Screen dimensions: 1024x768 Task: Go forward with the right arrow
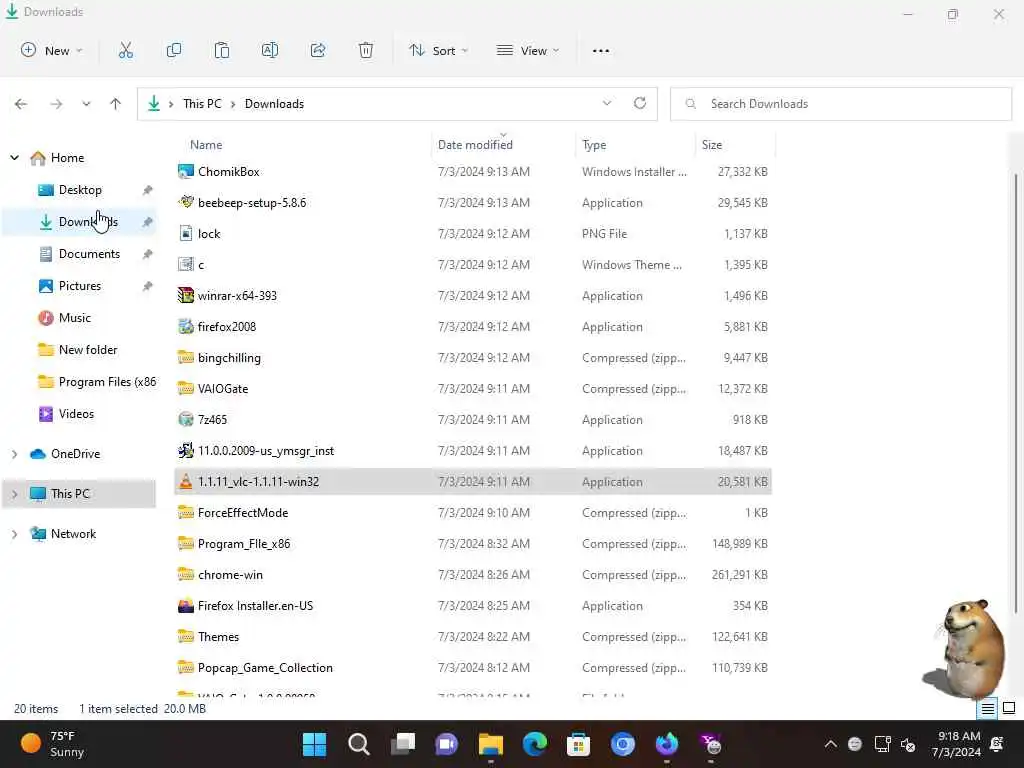click(x=56, y=104)
